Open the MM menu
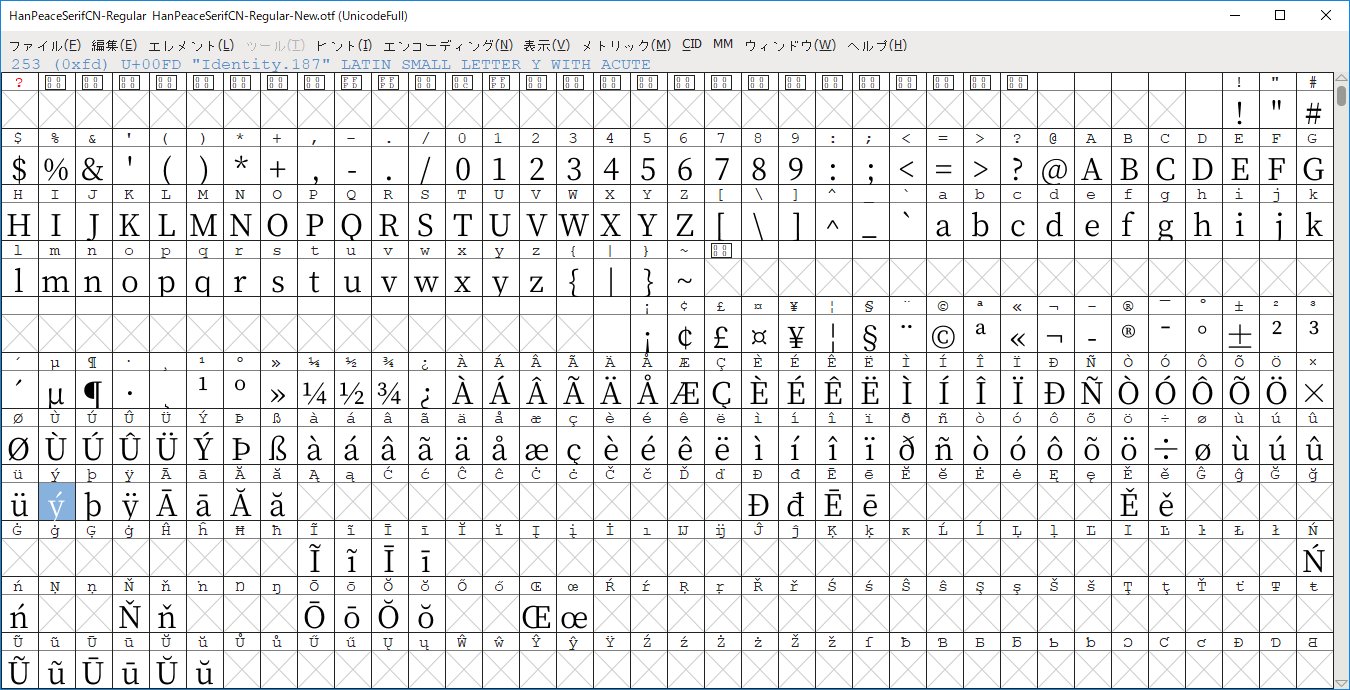Viewport: 1350px width, 690px height. (723, 45)
